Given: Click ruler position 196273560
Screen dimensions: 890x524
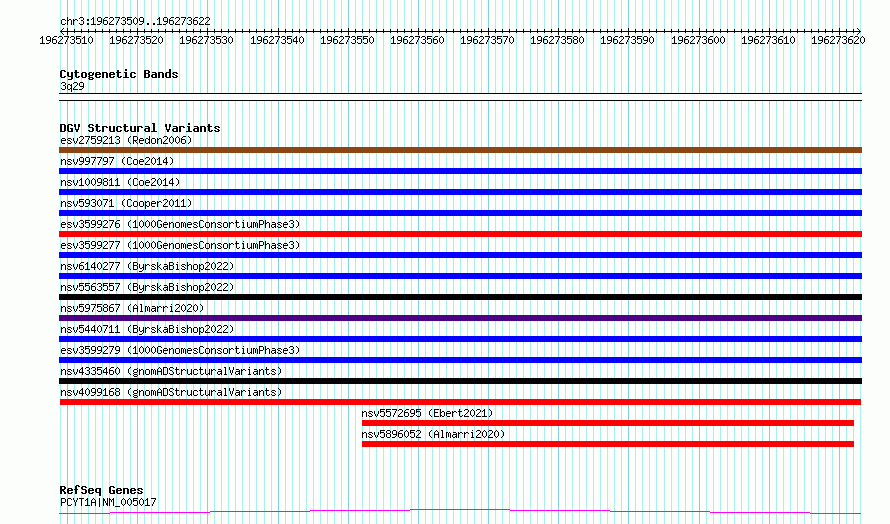Looking at the screenshot, I should click(417, 40).
